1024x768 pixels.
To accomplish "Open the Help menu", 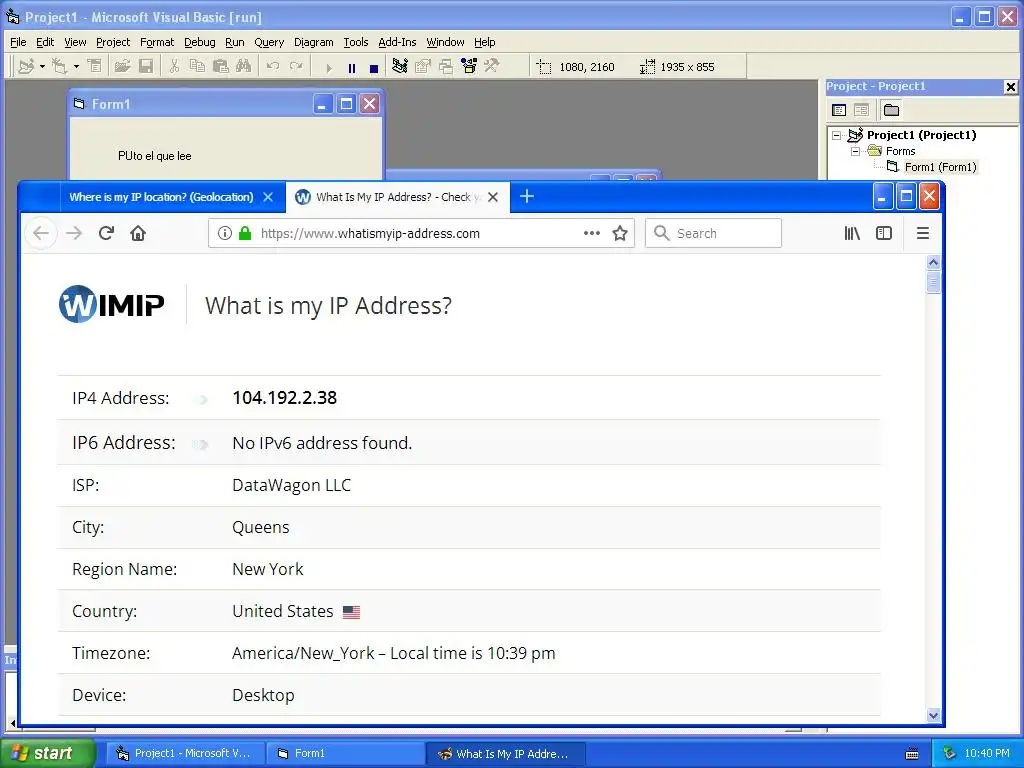I will pyautogui.click(x=485, y=42).
